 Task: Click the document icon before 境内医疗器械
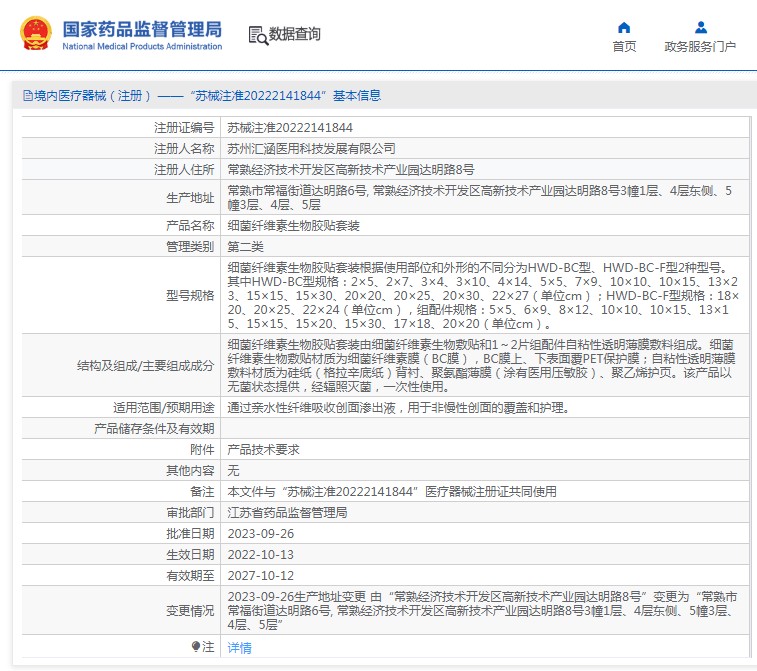[x=28, y=96]
